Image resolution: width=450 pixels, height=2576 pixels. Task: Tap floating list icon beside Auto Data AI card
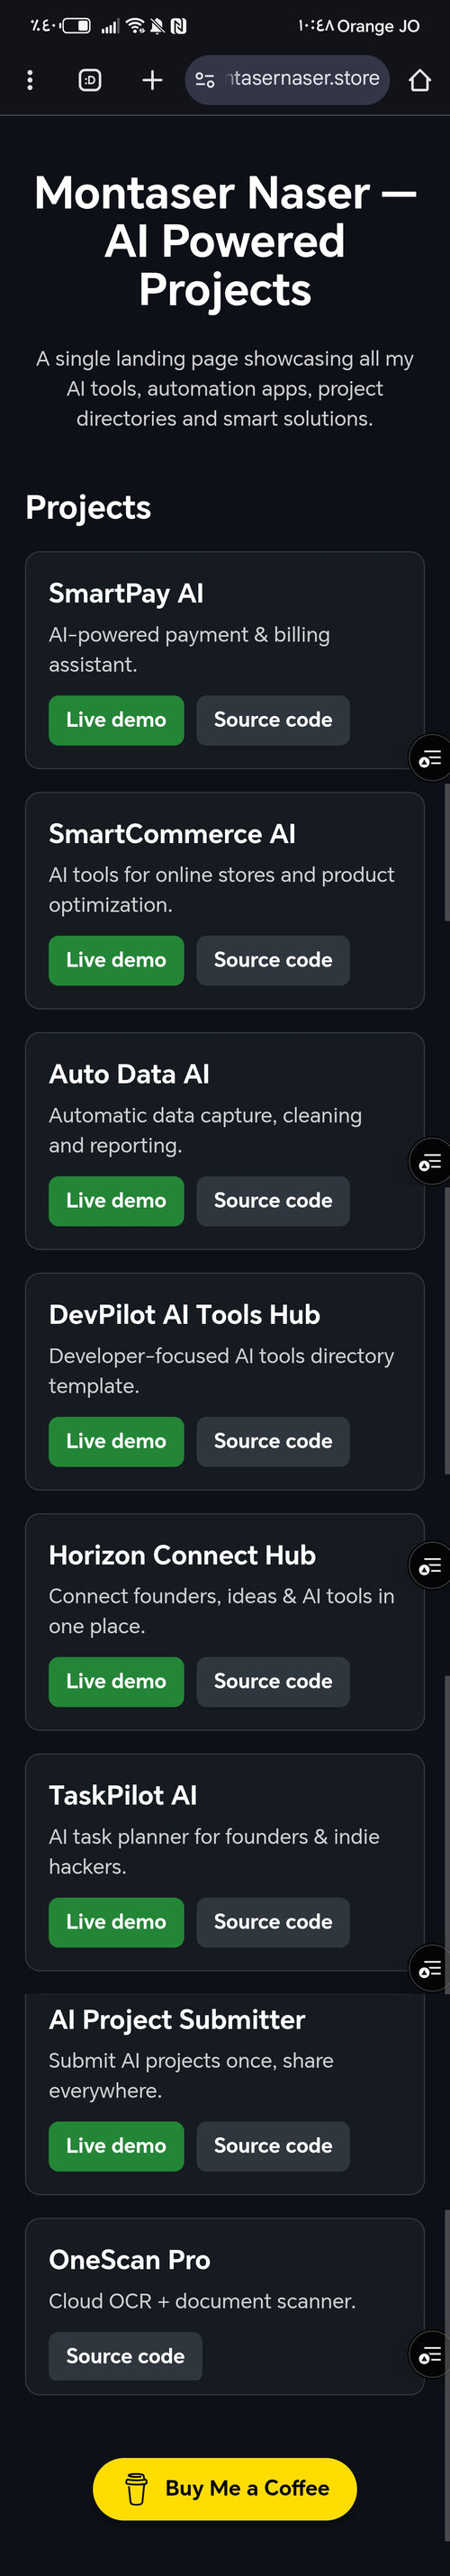(x=430, y=1162)
